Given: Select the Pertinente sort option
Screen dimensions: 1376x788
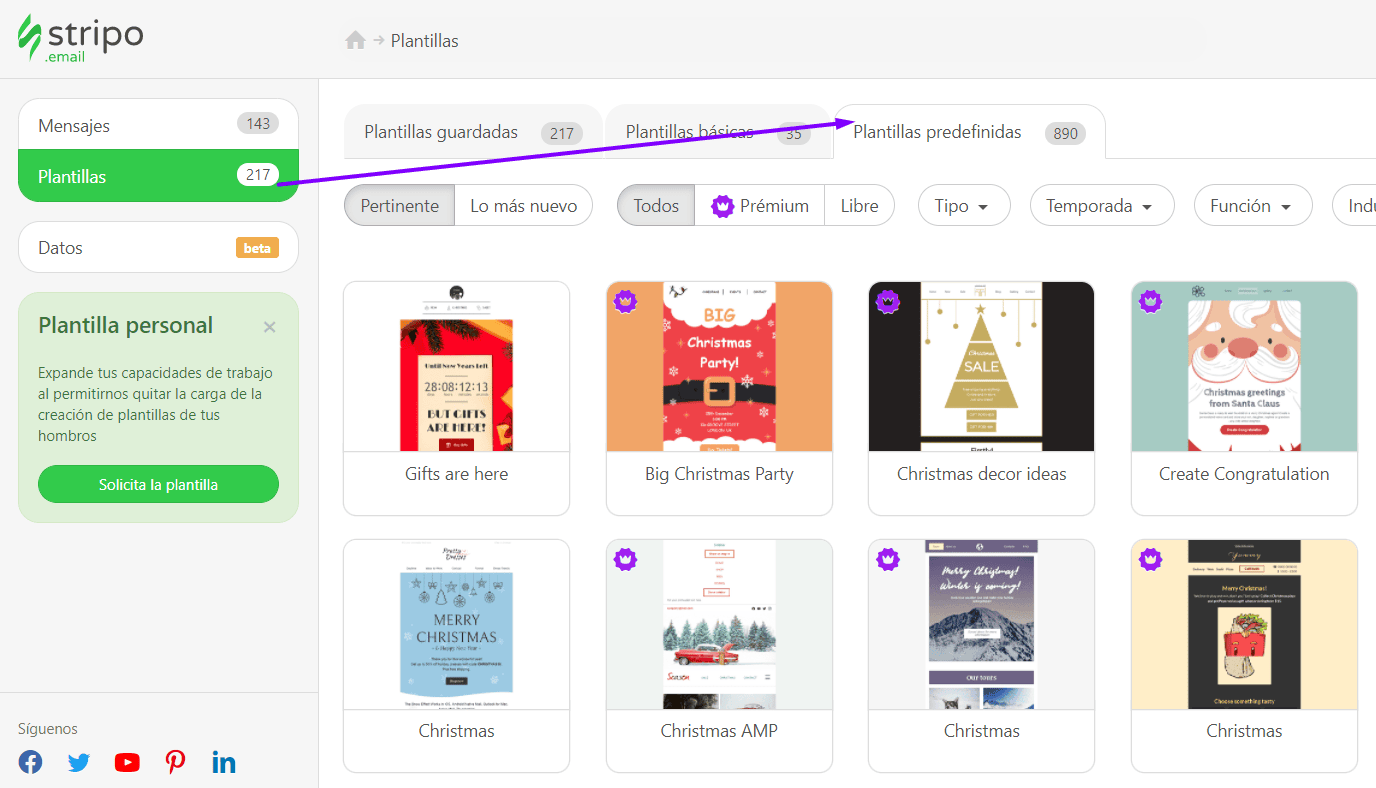Looking at the screenshot, I should click(399, 206).
